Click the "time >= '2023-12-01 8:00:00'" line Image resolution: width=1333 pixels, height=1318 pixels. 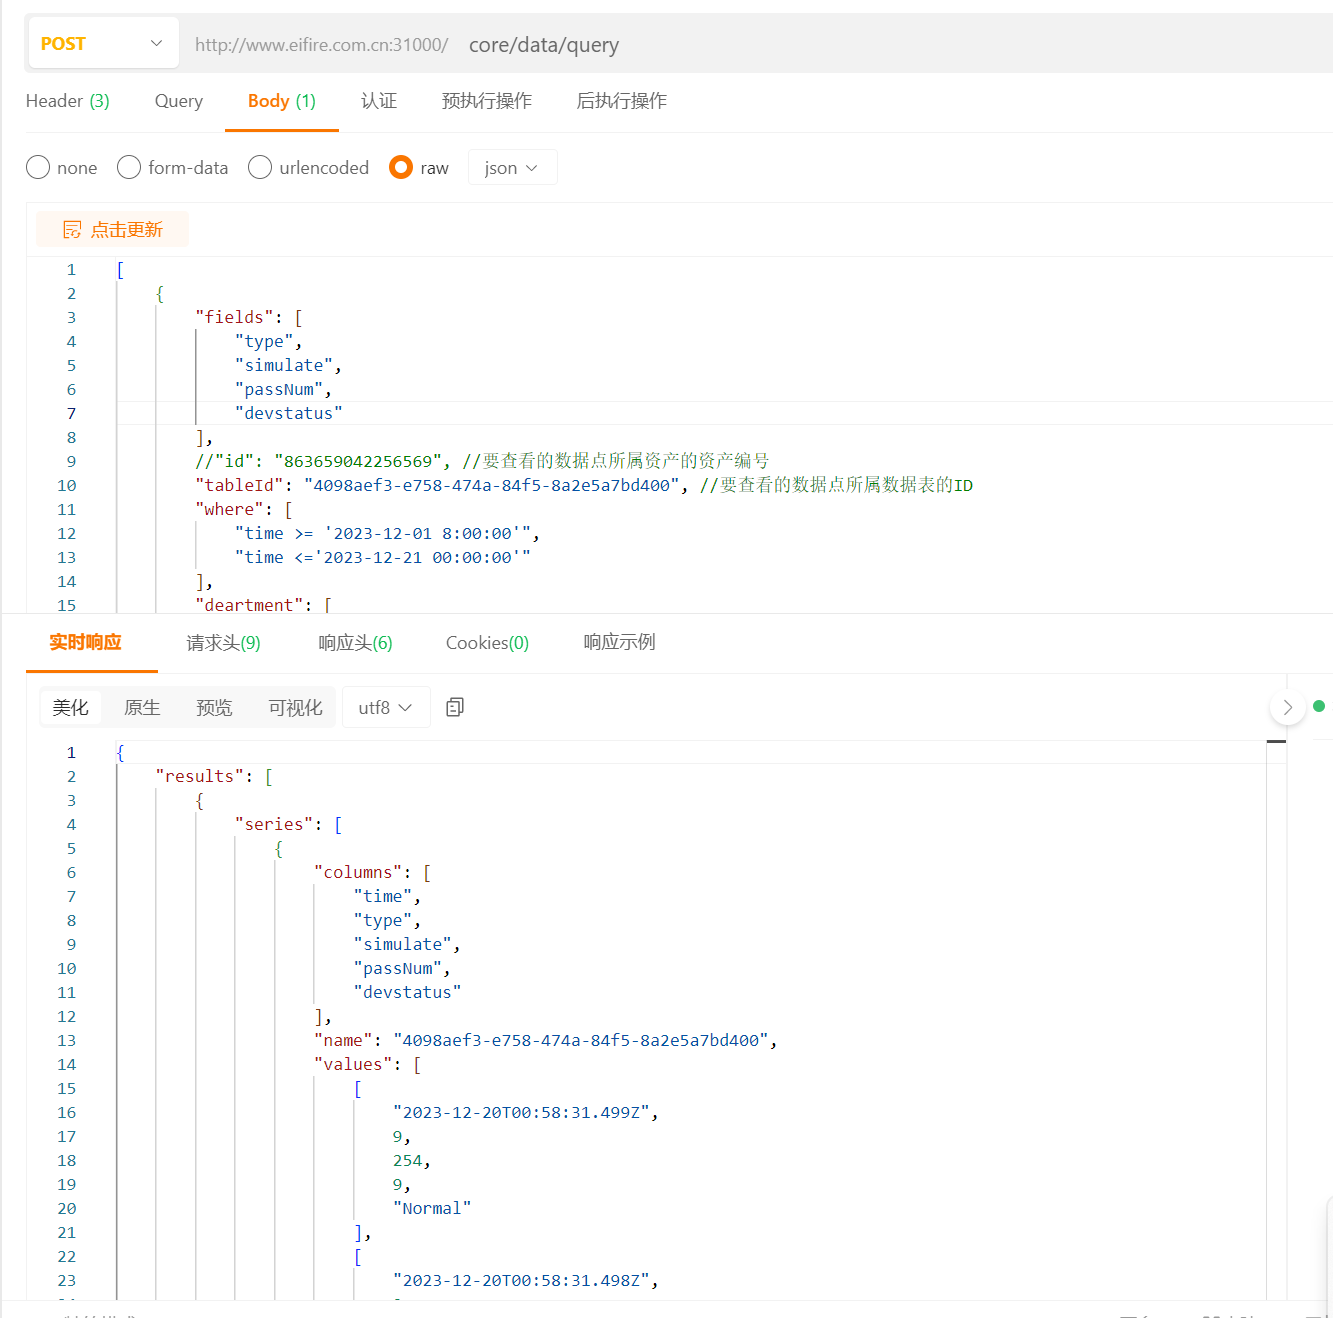tap(388, 533)
